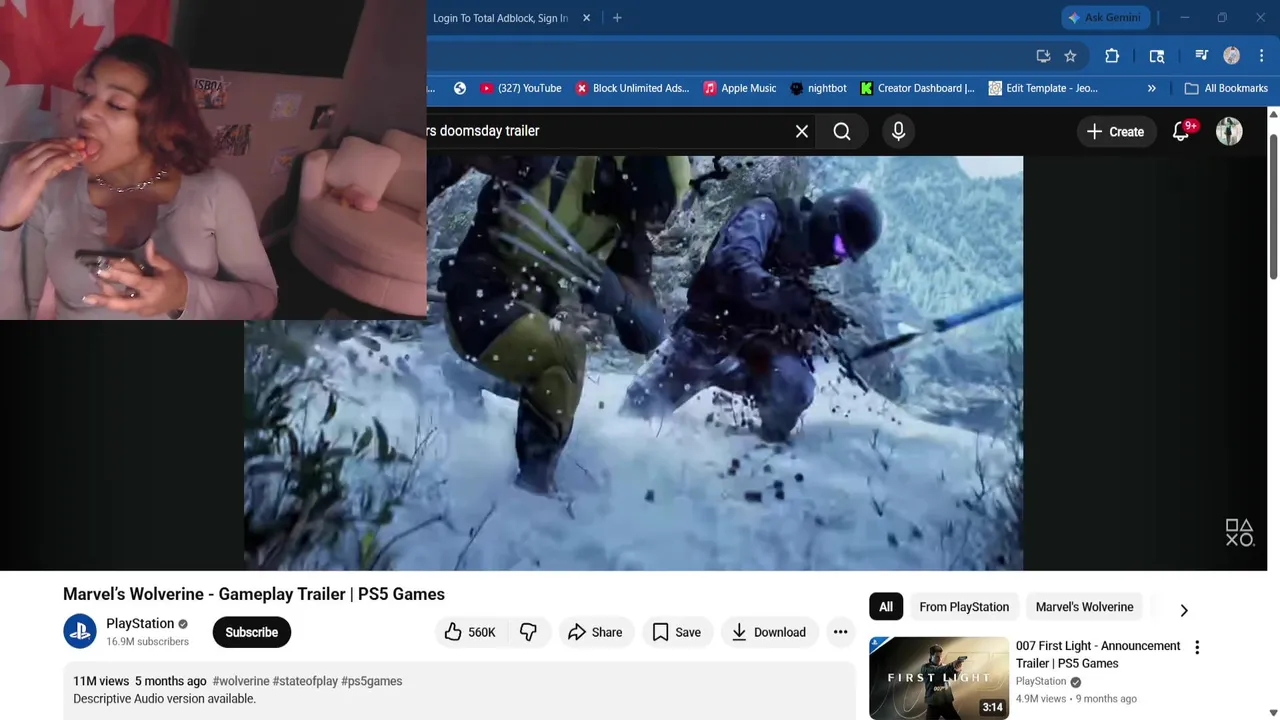Click the #ps5games hashtag
This screenshot has height=720, width=1280.
pos(371,681)
